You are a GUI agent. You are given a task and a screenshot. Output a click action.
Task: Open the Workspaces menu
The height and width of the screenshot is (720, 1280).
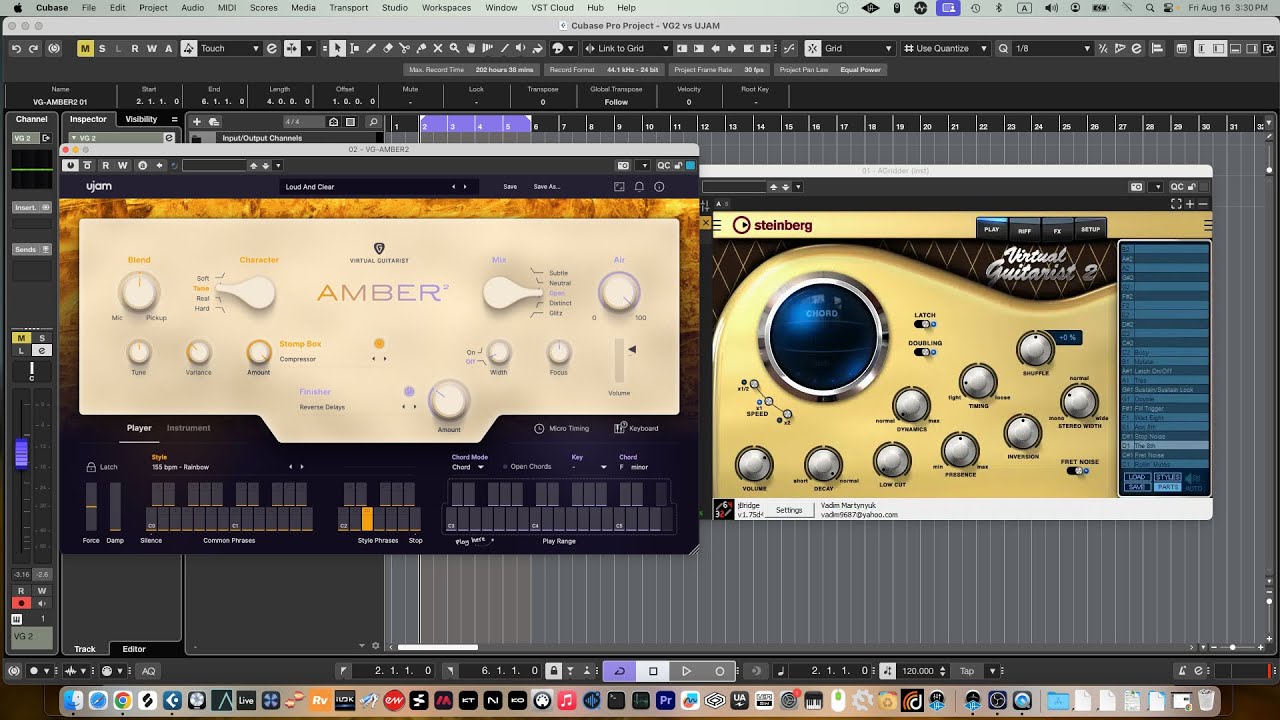[x=446, y=8]
